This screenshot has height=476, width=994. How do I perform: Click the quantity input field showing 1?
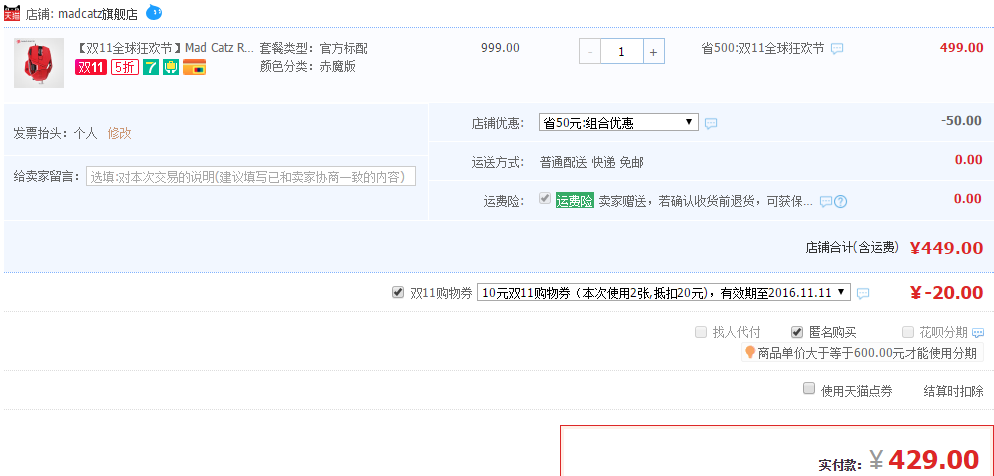(622, 52)
